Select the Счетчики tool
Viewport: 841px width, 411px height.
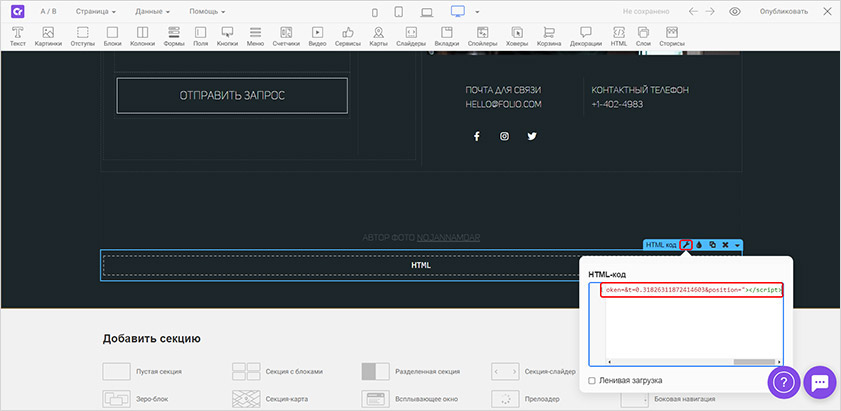point(286,36)
